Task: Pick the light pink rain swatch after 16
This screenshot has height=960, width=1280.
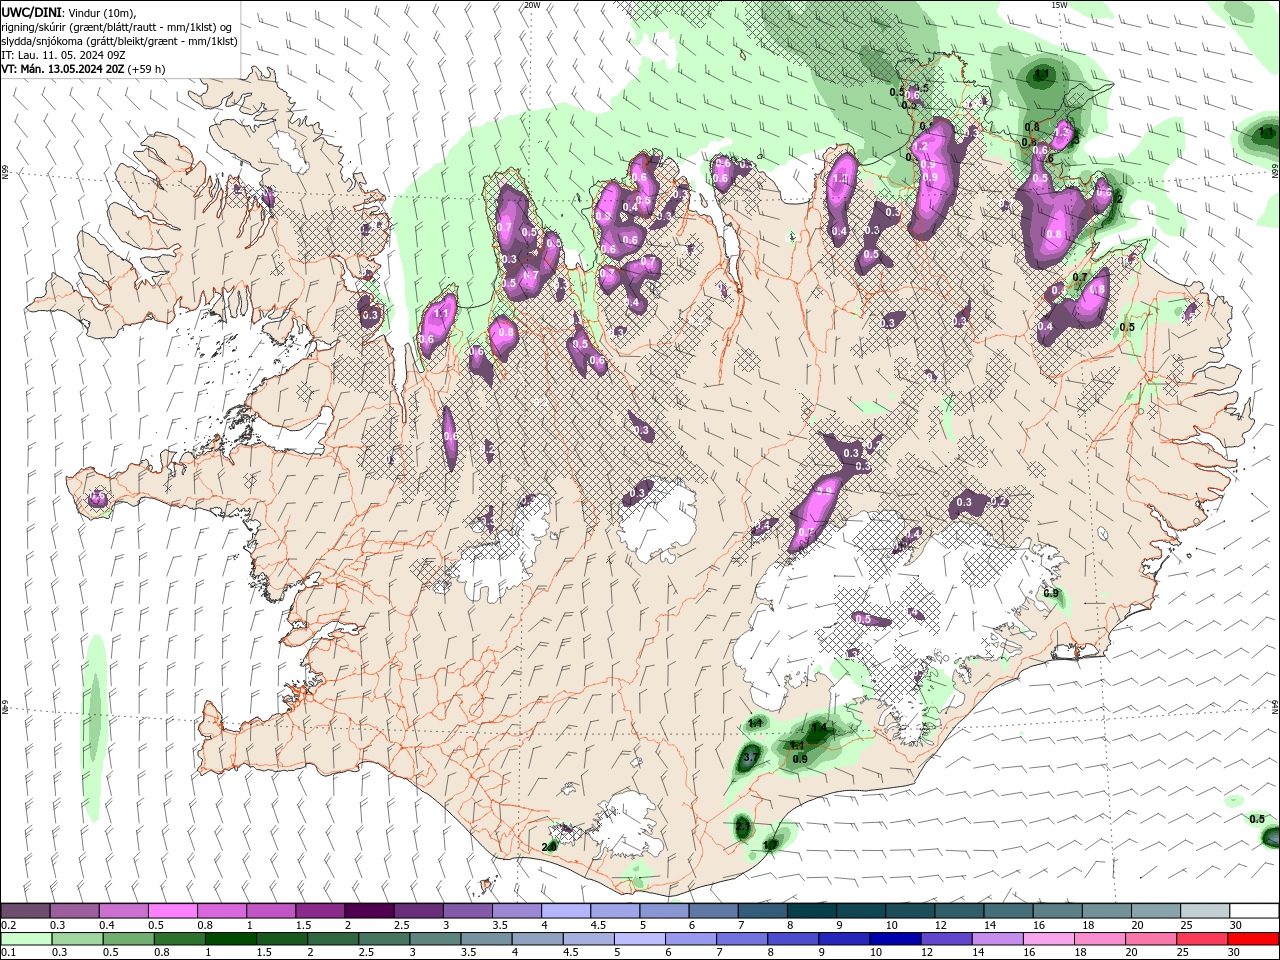Action: (1048, 939)
